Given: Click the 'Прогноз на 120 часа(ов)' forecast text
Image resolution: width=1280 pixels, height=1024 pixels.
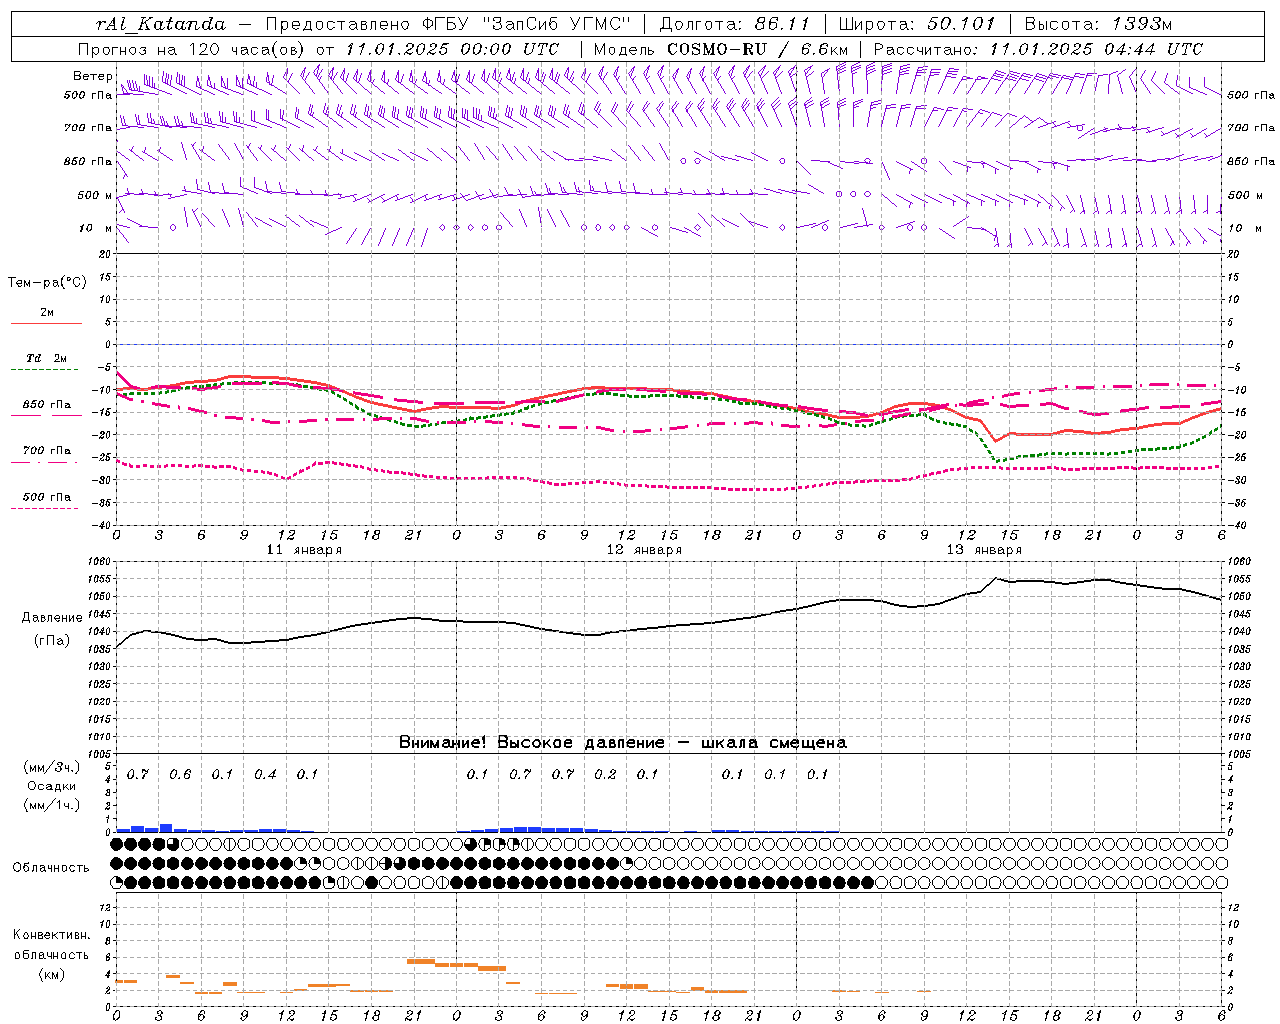Looking at the screenshot, I should [193, 49].
